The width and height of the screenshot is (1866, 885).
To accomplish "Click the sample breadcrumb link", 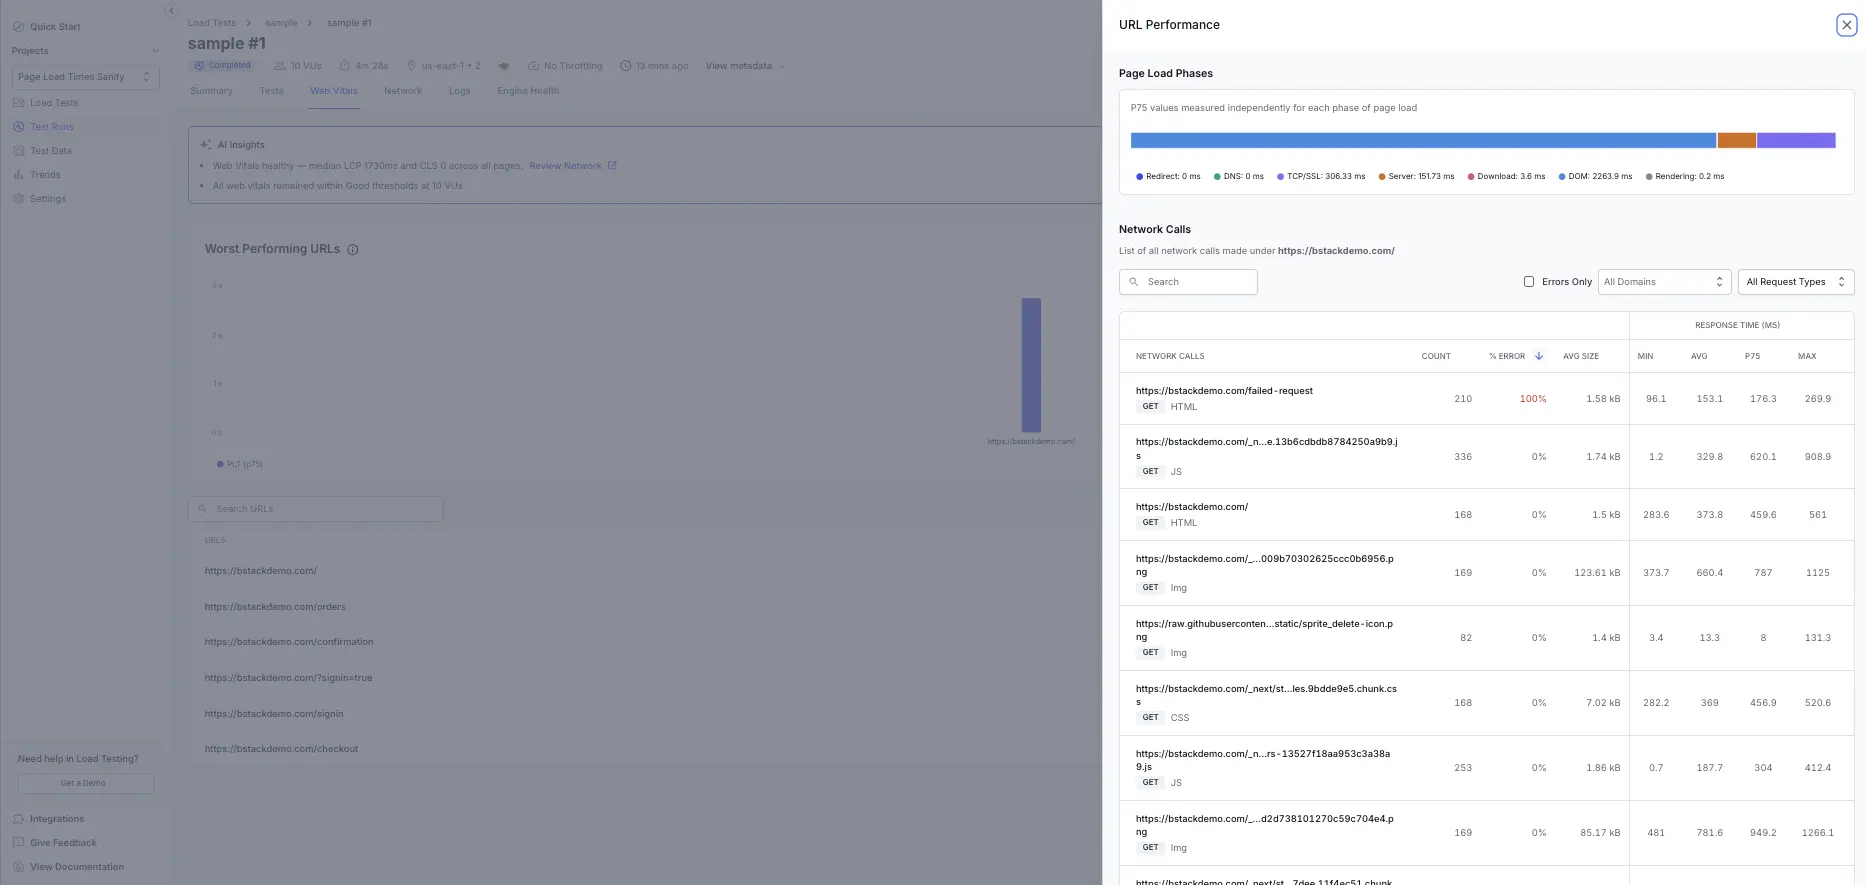I will click(281, 23).
